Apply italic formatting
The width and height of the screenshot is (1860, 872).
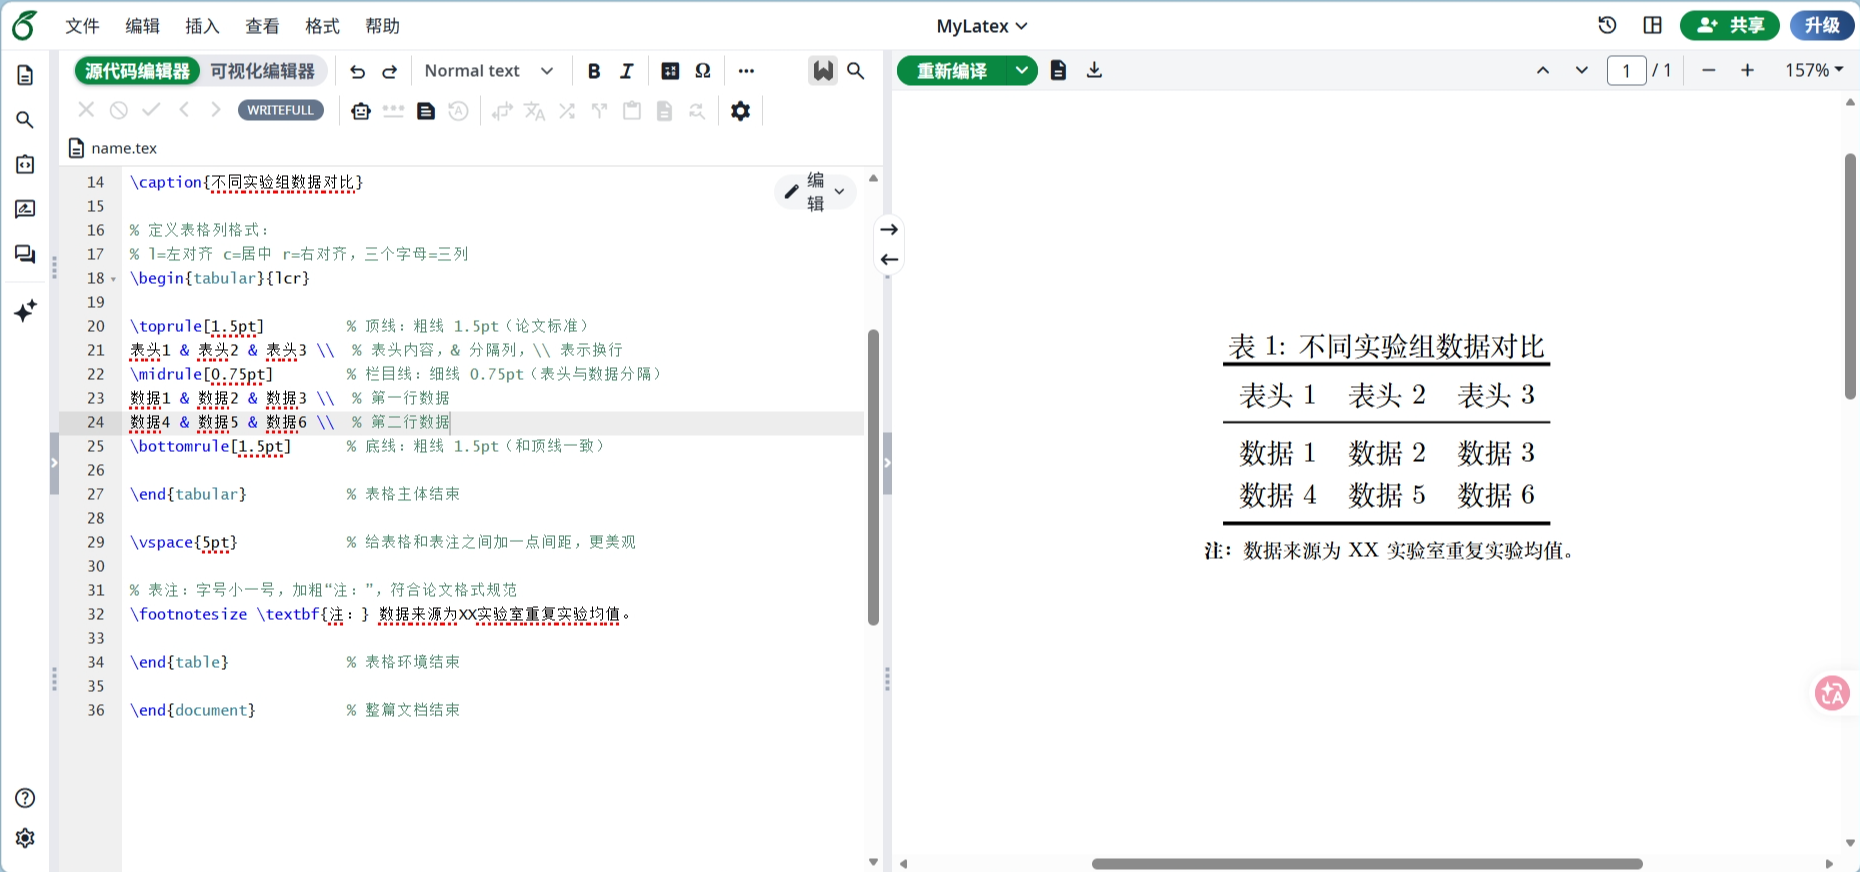point(627,71)
